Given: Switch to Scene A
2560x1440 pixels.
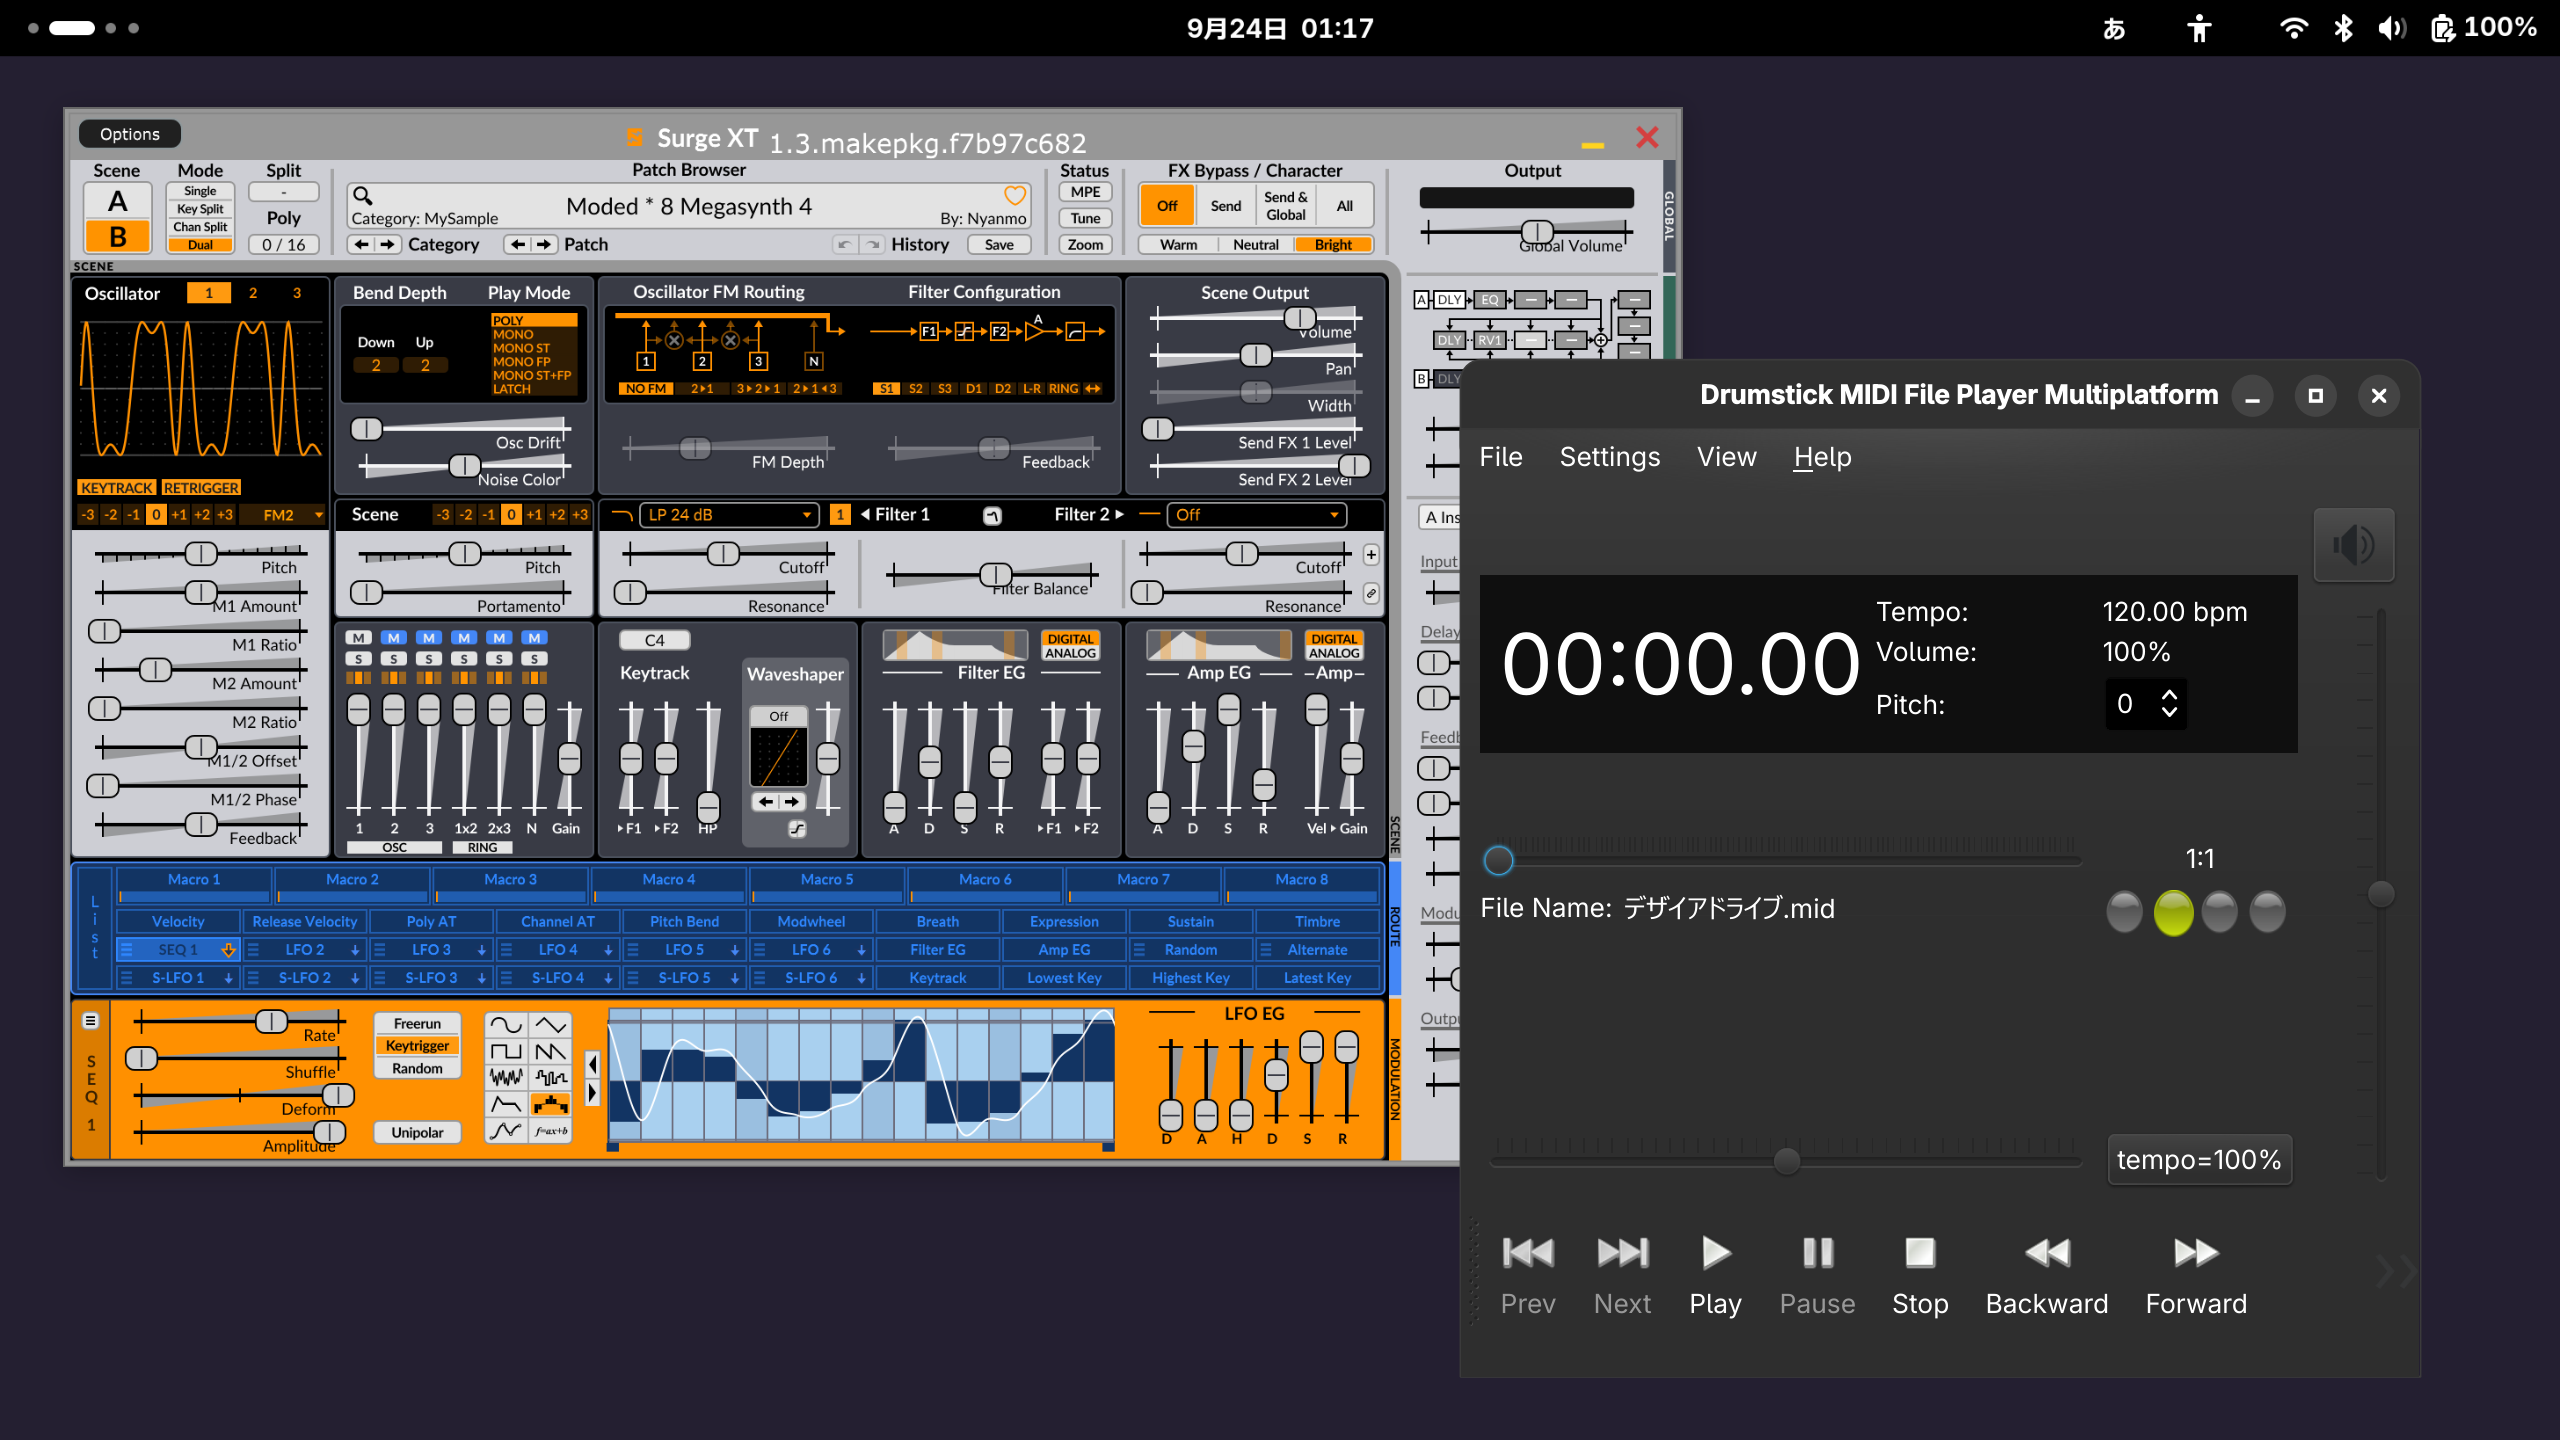Looking at the screenshot, I should (x=117, y=201).
